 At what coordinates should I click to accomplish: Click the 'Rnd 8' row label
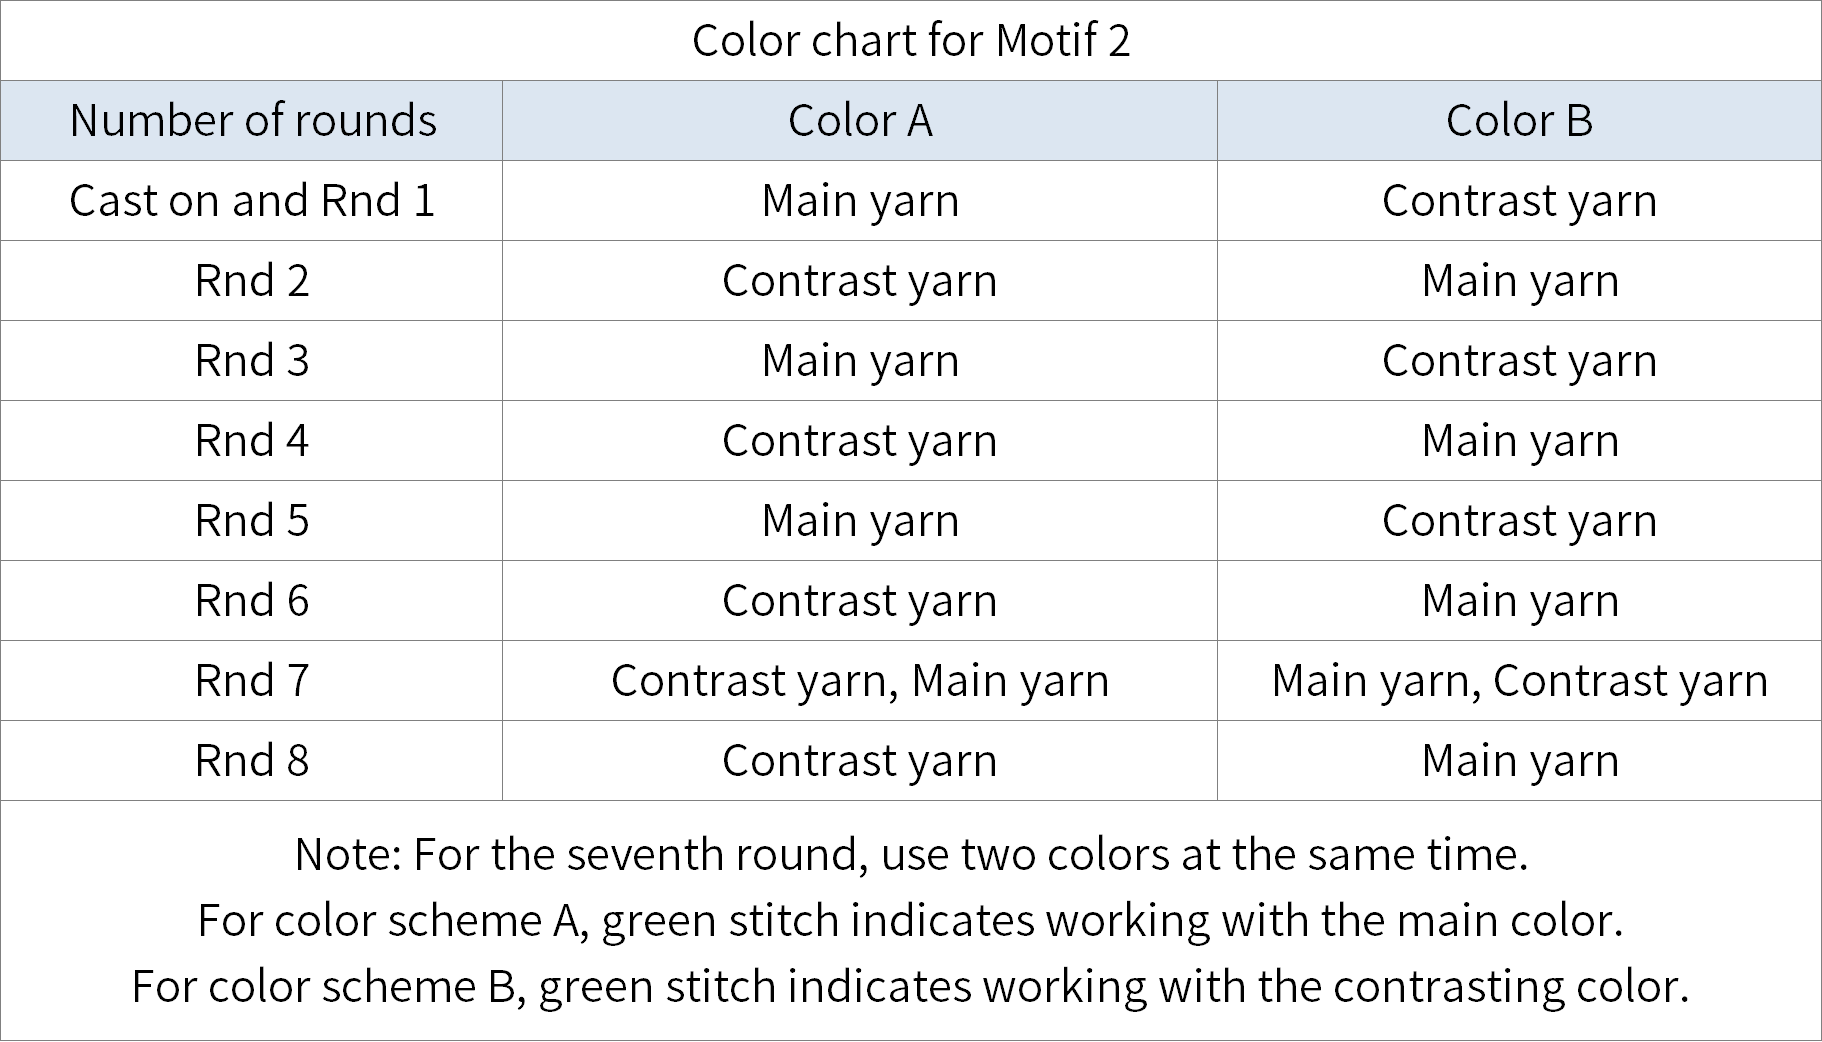click(x=252, y=760)
